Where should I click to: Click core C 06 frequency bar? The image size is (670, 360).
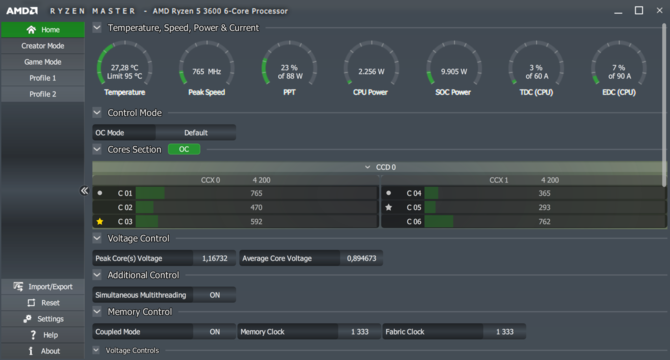click(545, 221)
